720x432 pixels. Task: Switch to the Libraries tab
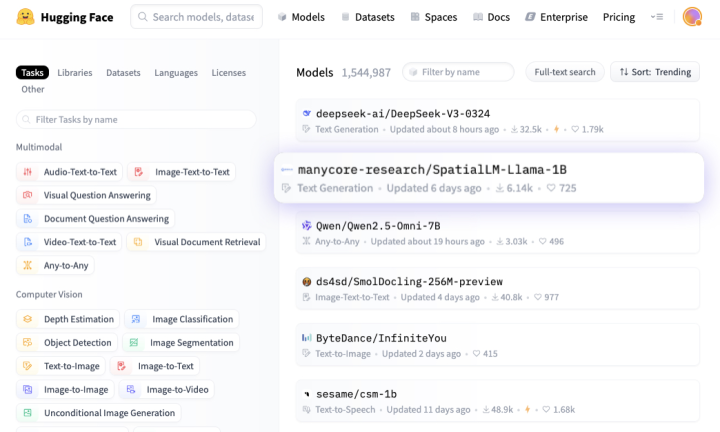(75, 73)
